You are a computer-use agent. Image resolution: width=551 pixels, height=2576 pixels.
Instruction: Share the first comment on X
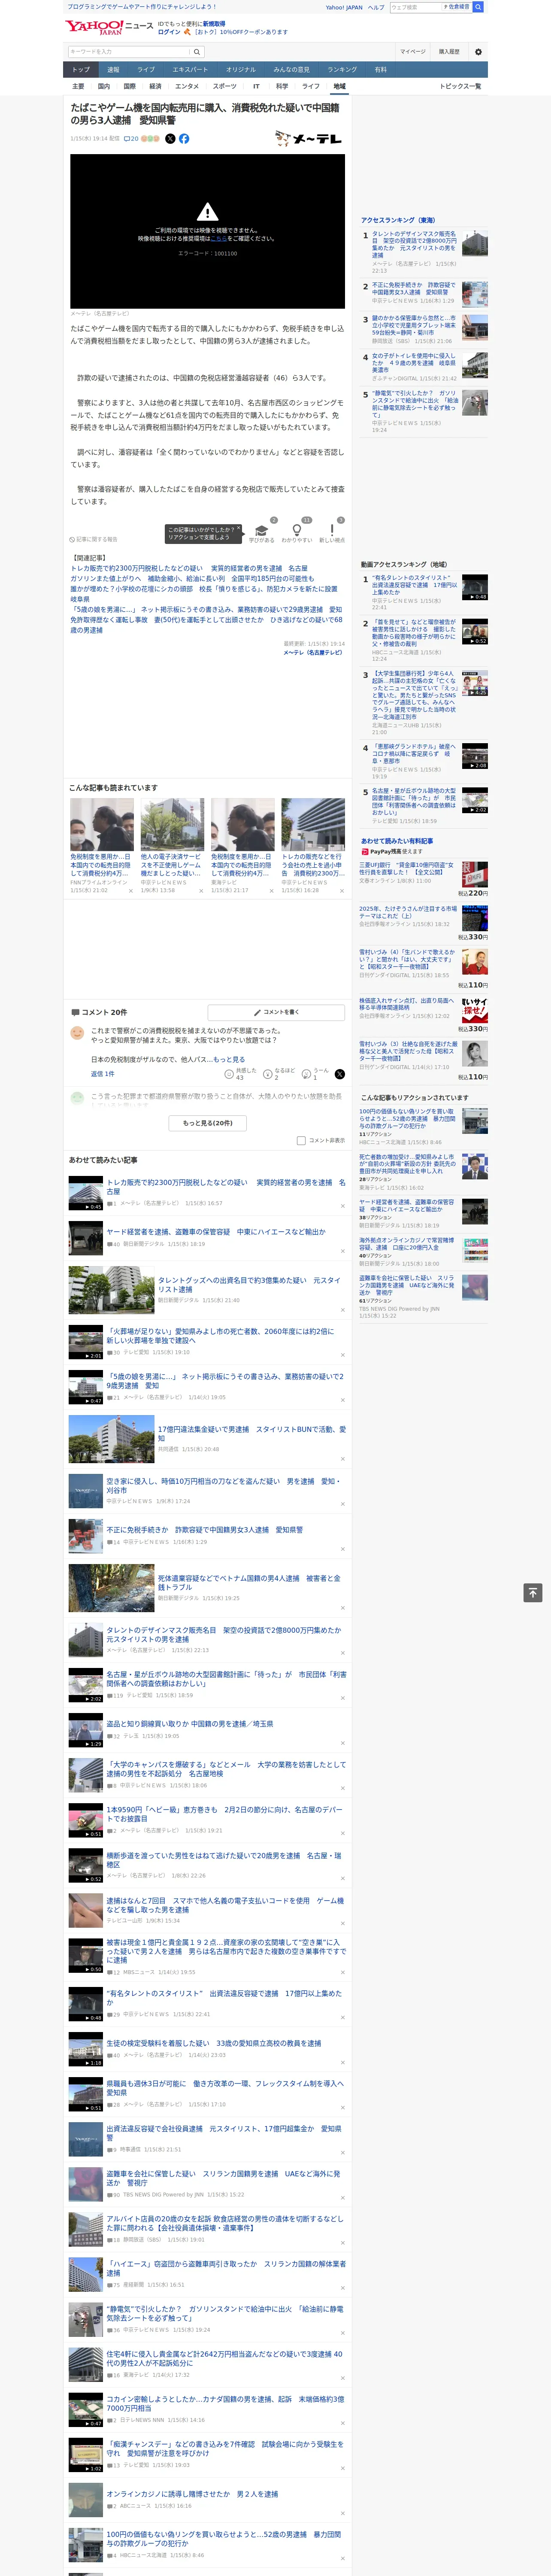pos(340,1074)
